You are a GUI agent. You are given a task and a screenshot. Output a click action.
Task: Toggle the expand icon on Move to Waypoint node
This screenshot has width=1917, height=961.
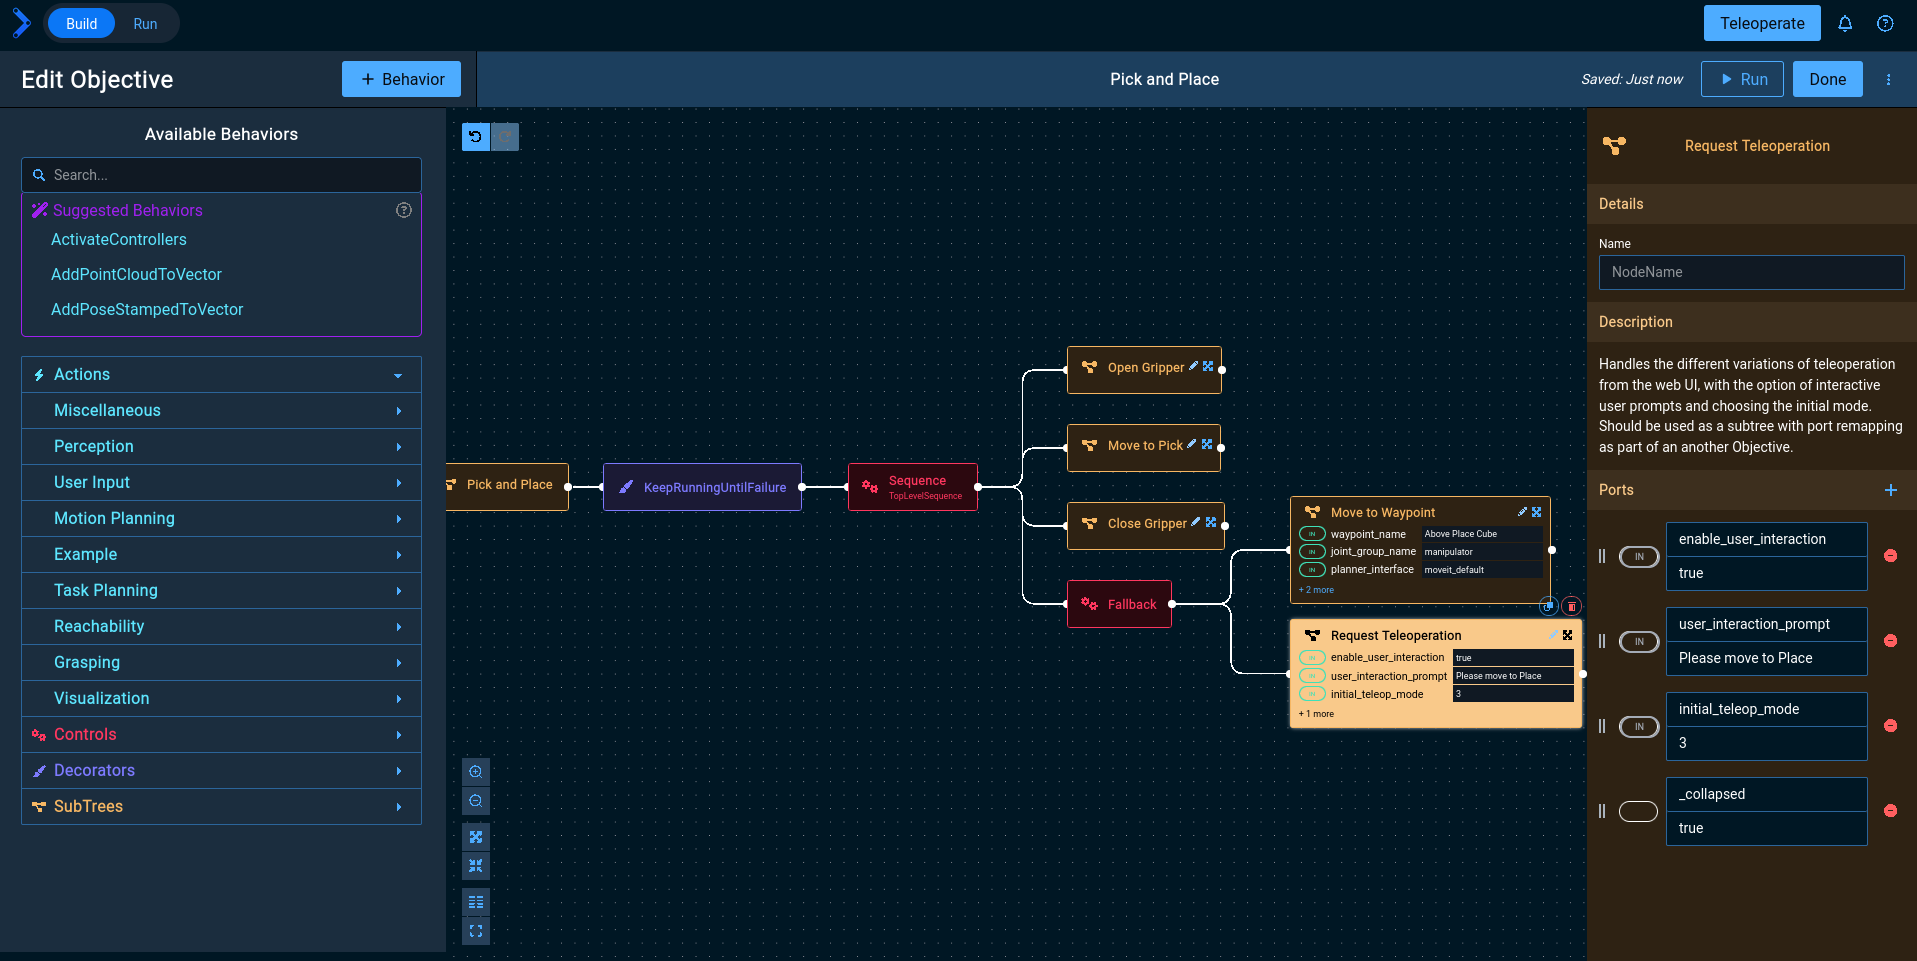[1537, 511]
